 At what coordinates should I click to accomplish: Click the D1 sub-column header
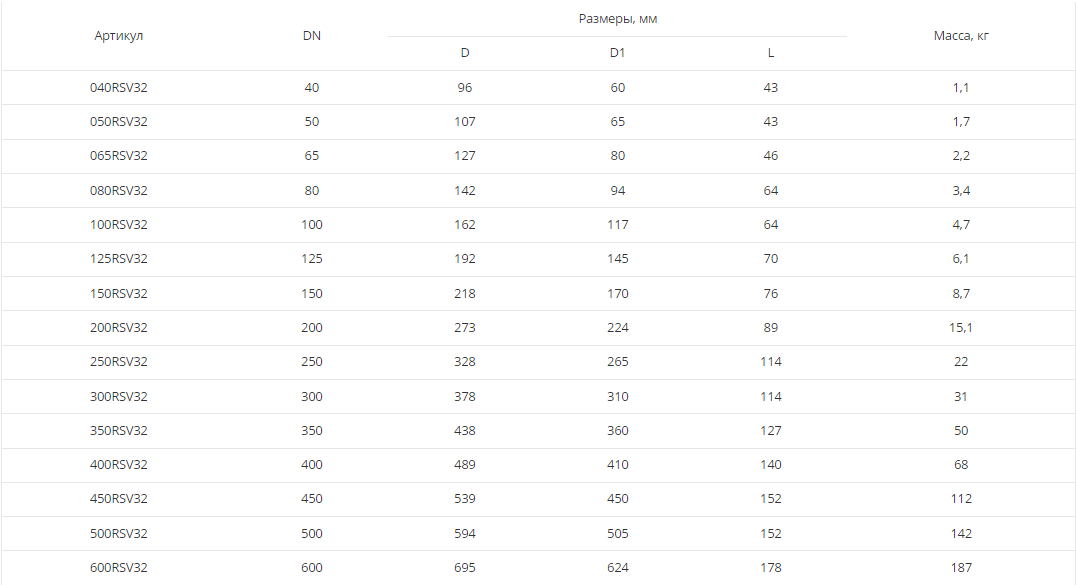[x=618, y=53]
